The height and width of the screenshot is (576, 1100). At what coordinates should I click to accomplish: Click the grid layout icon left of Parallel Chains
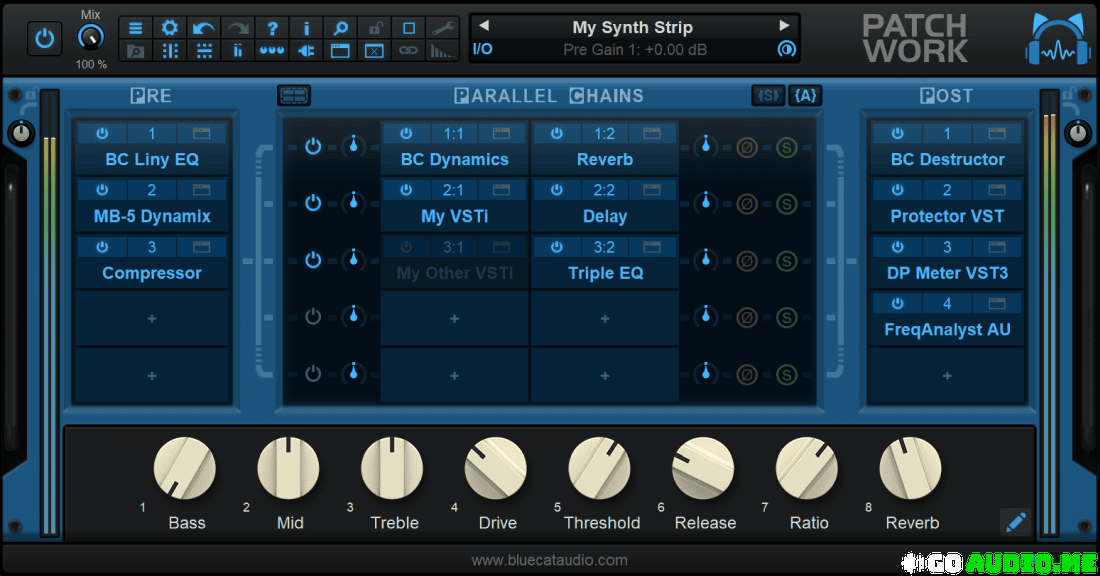pos(294,95)
